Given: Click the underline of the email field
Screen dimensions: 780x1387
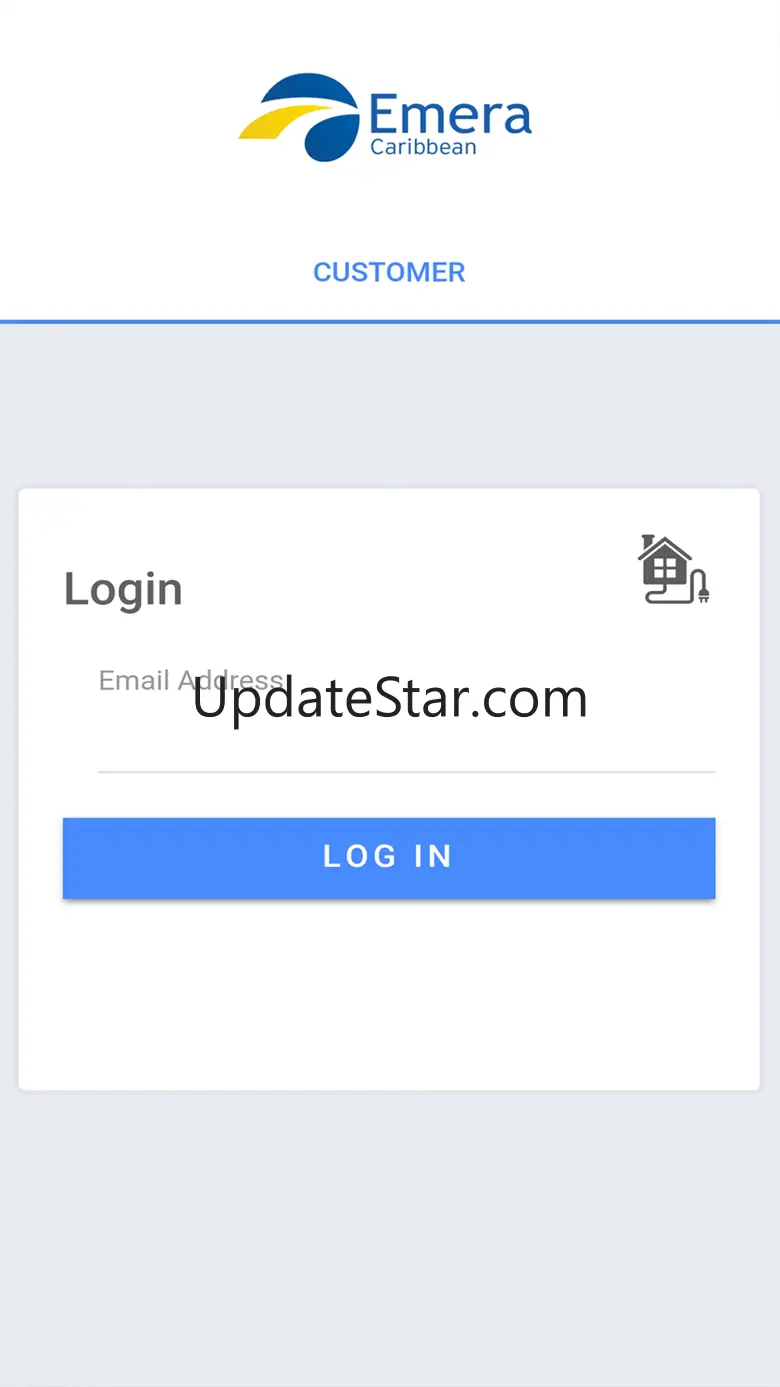Looking at the screenshot, I should 407,772.
